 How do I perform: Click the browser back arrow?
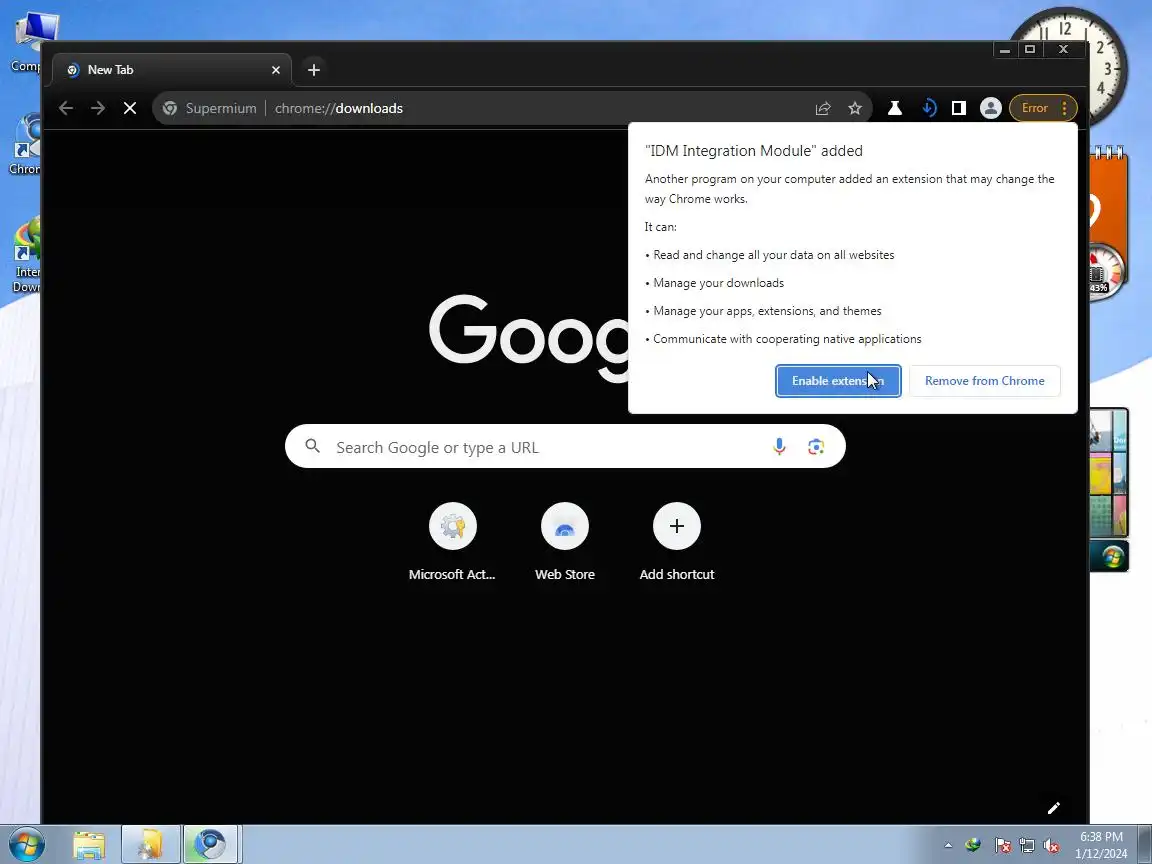click(66, 108)
